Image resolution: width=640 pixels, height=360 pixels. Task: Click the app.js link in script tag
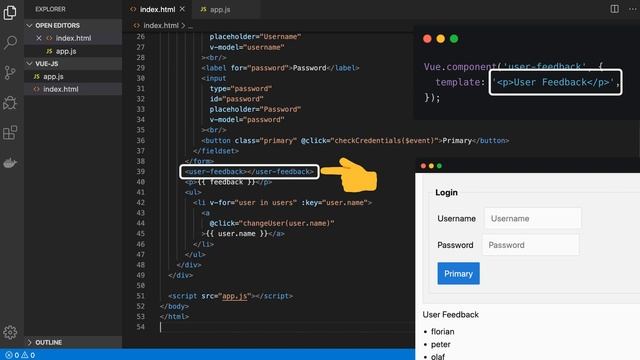[235, 296]
